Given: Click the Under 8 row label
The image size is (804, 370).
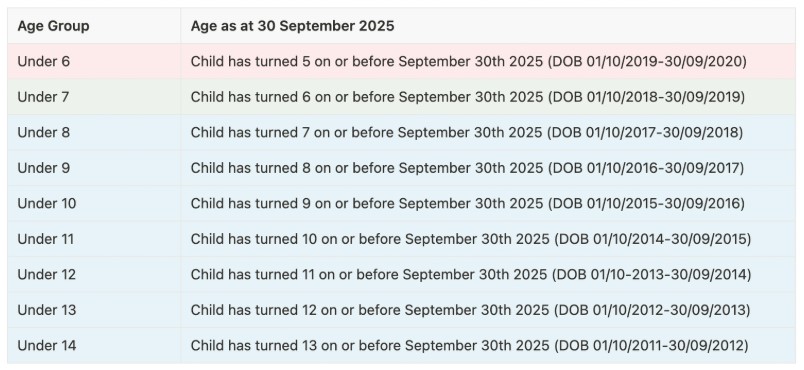Looking at the screenshot, I should (x=44, y=132).
